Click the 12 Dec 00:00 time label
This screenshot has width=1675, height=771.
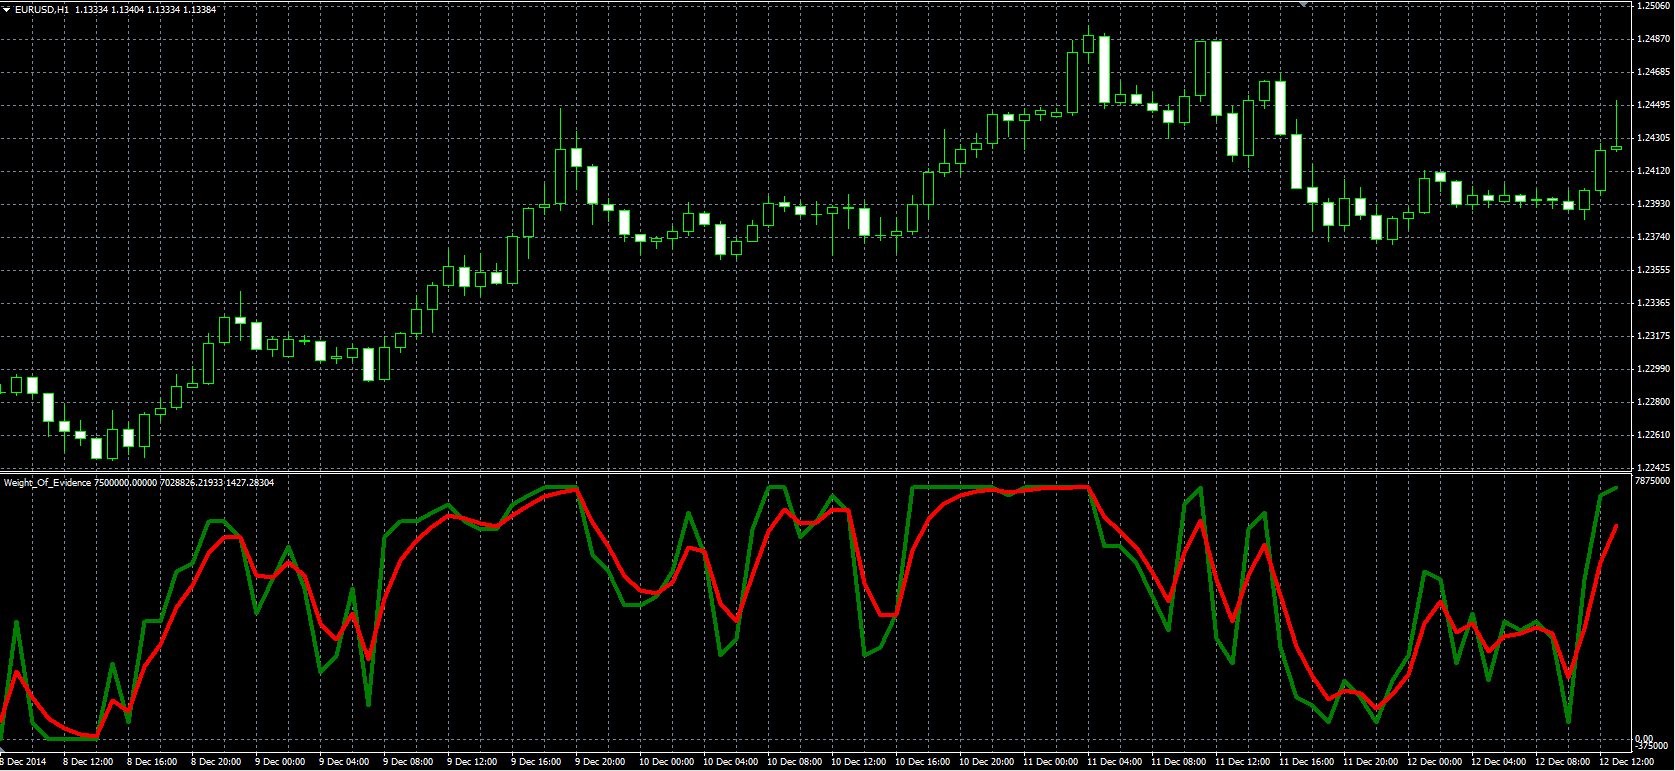(1434, 762)
